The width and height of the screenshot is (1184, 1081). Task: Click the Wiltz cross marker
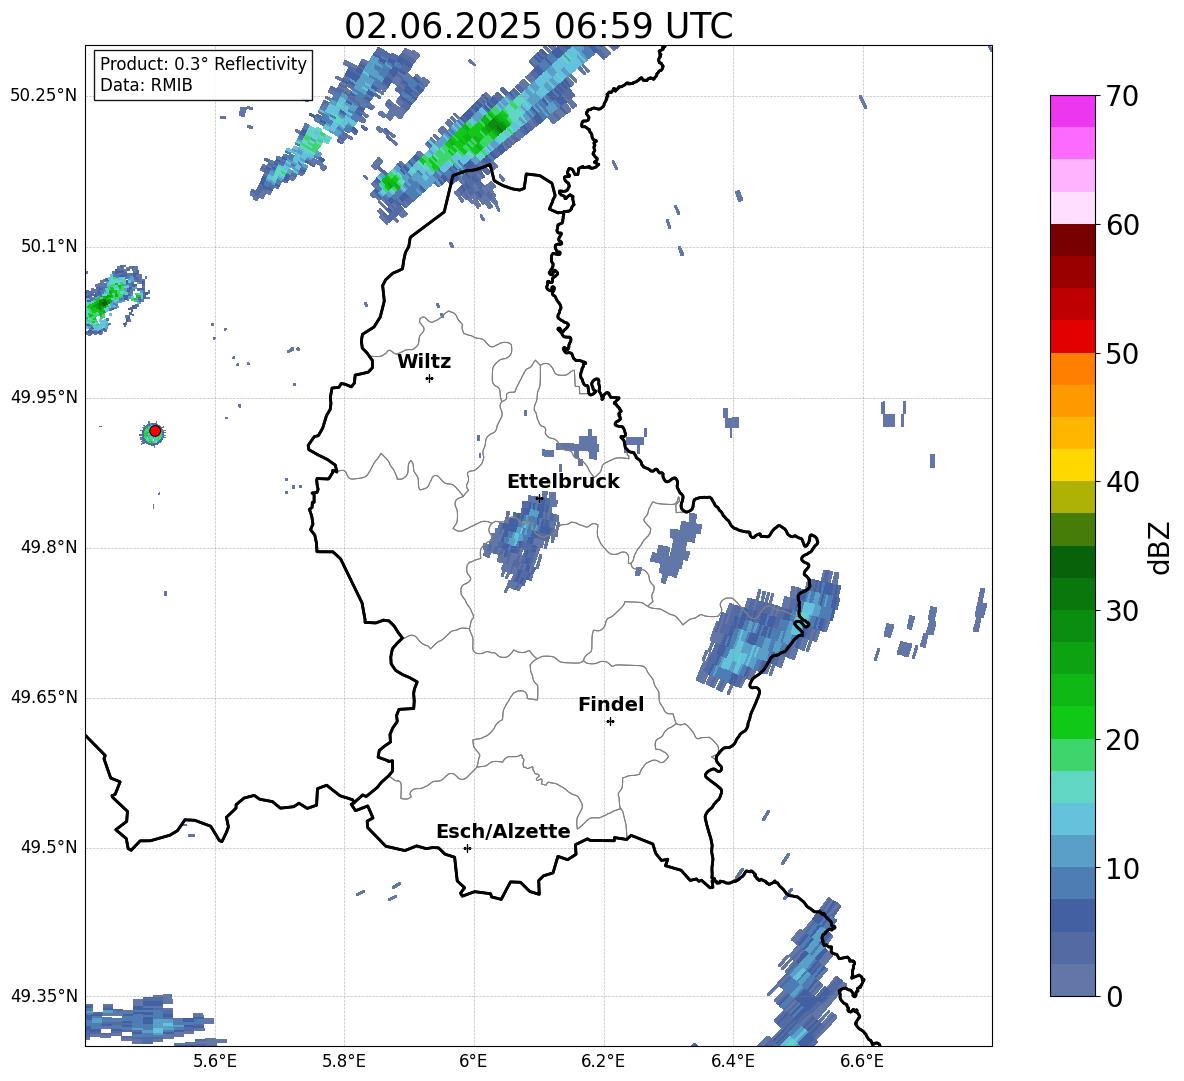(x=430, y=378)
